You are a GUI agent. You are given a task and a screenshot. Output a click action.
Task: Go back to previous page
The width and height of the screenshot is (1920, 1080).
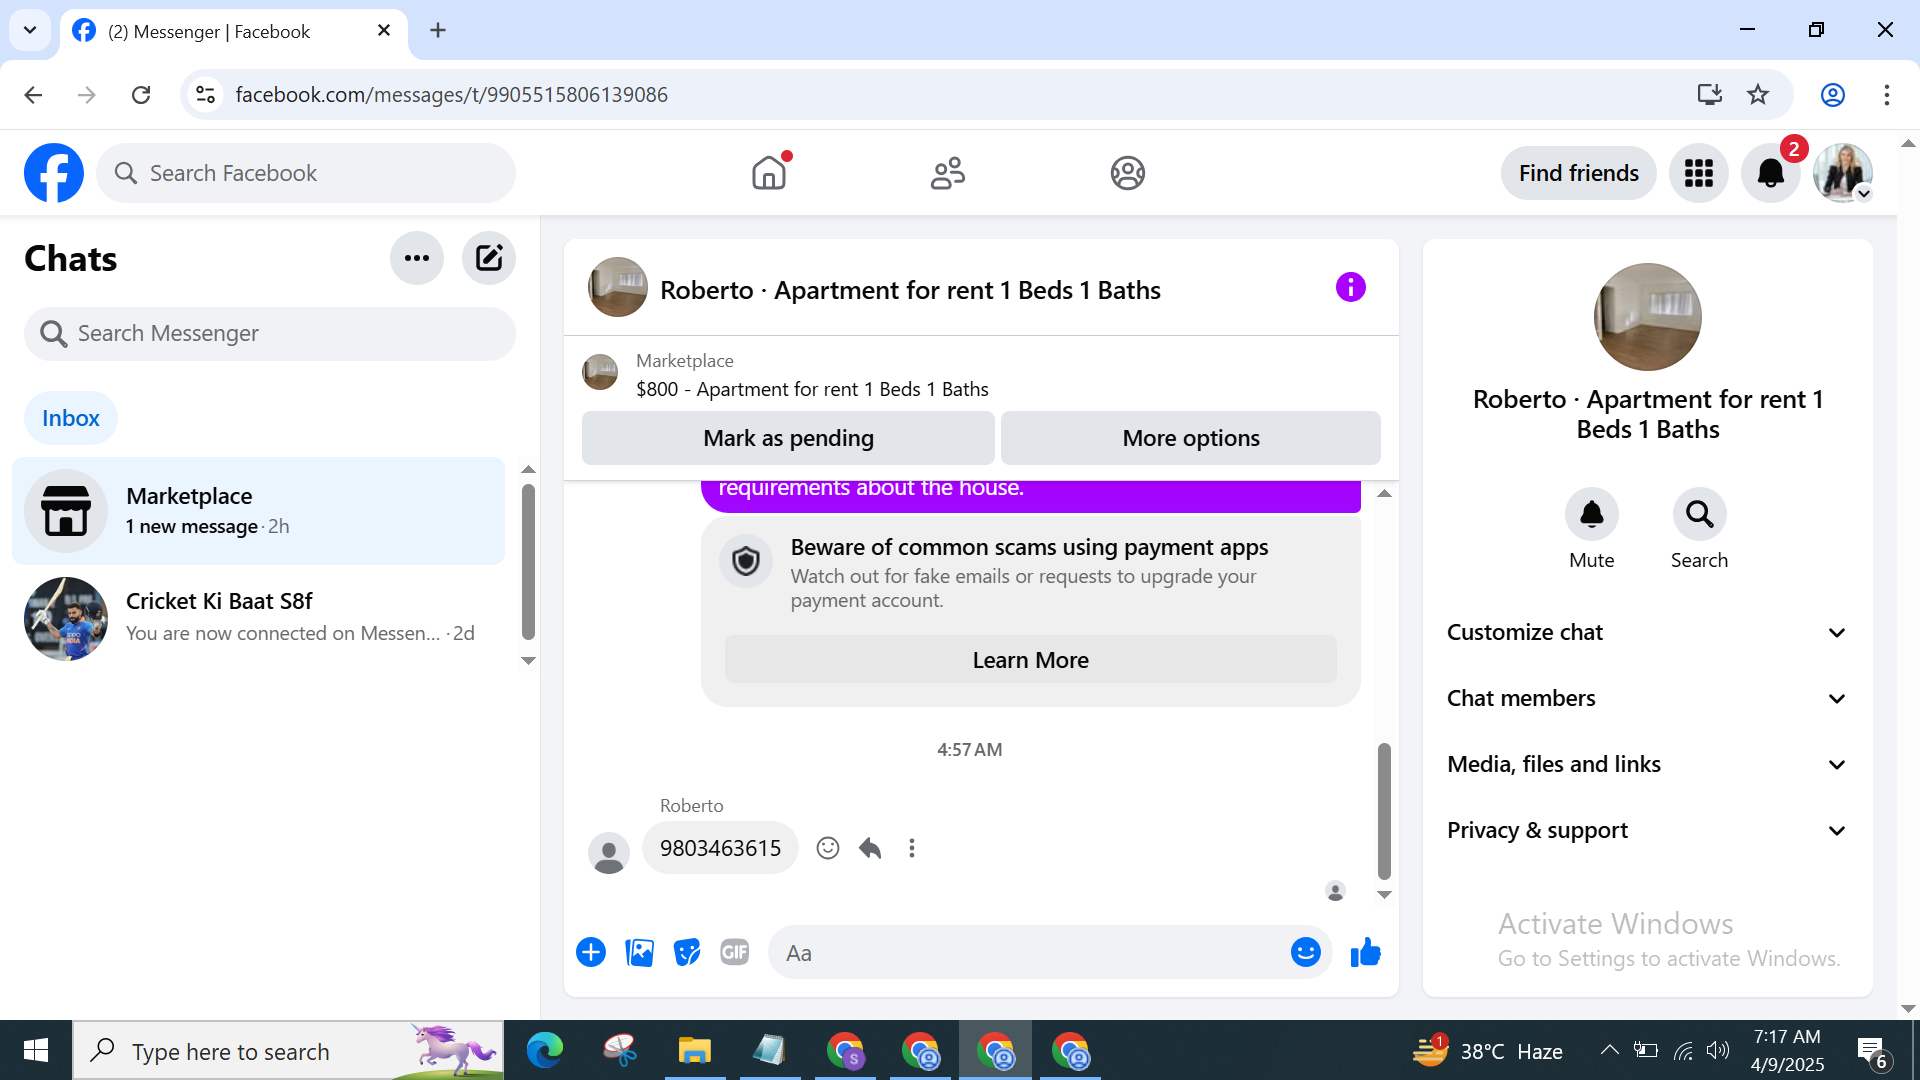coord(33,94)
